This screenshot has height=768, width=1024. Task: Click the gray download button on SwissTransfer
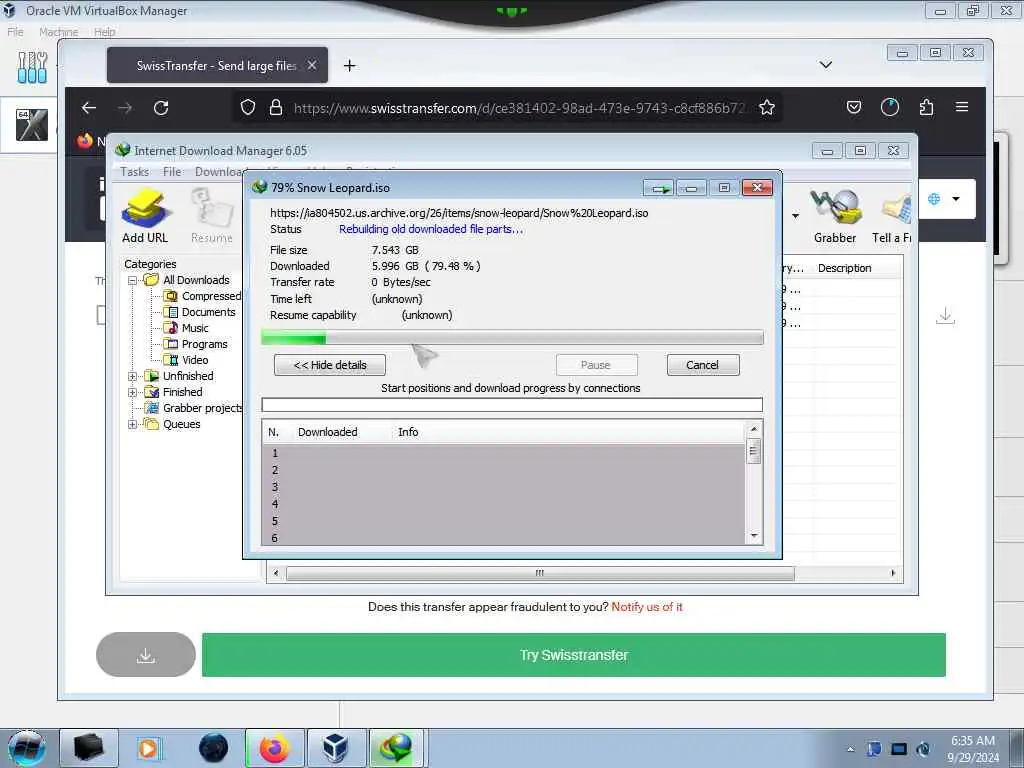click(146, 655)
